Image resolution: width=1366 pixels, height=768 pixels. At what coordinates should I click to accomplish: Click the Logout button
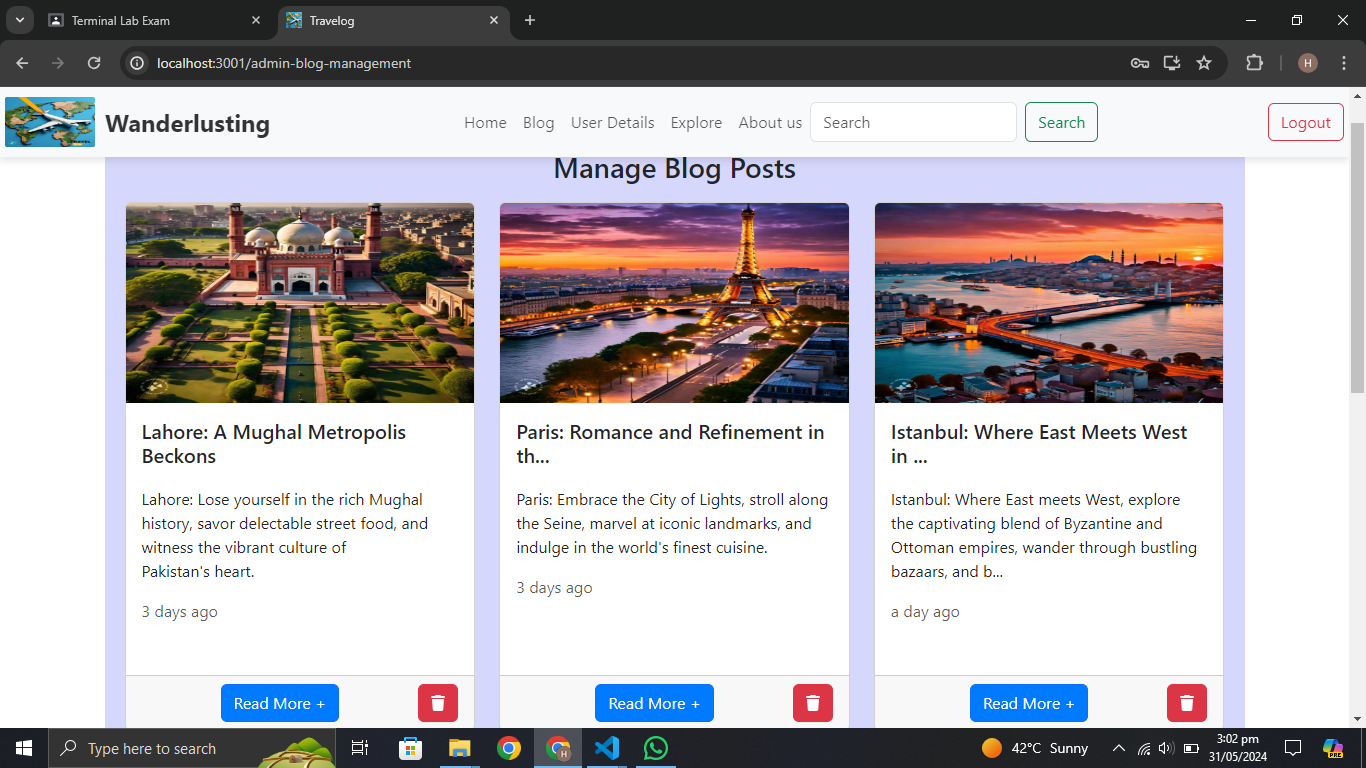(1306, 122)
